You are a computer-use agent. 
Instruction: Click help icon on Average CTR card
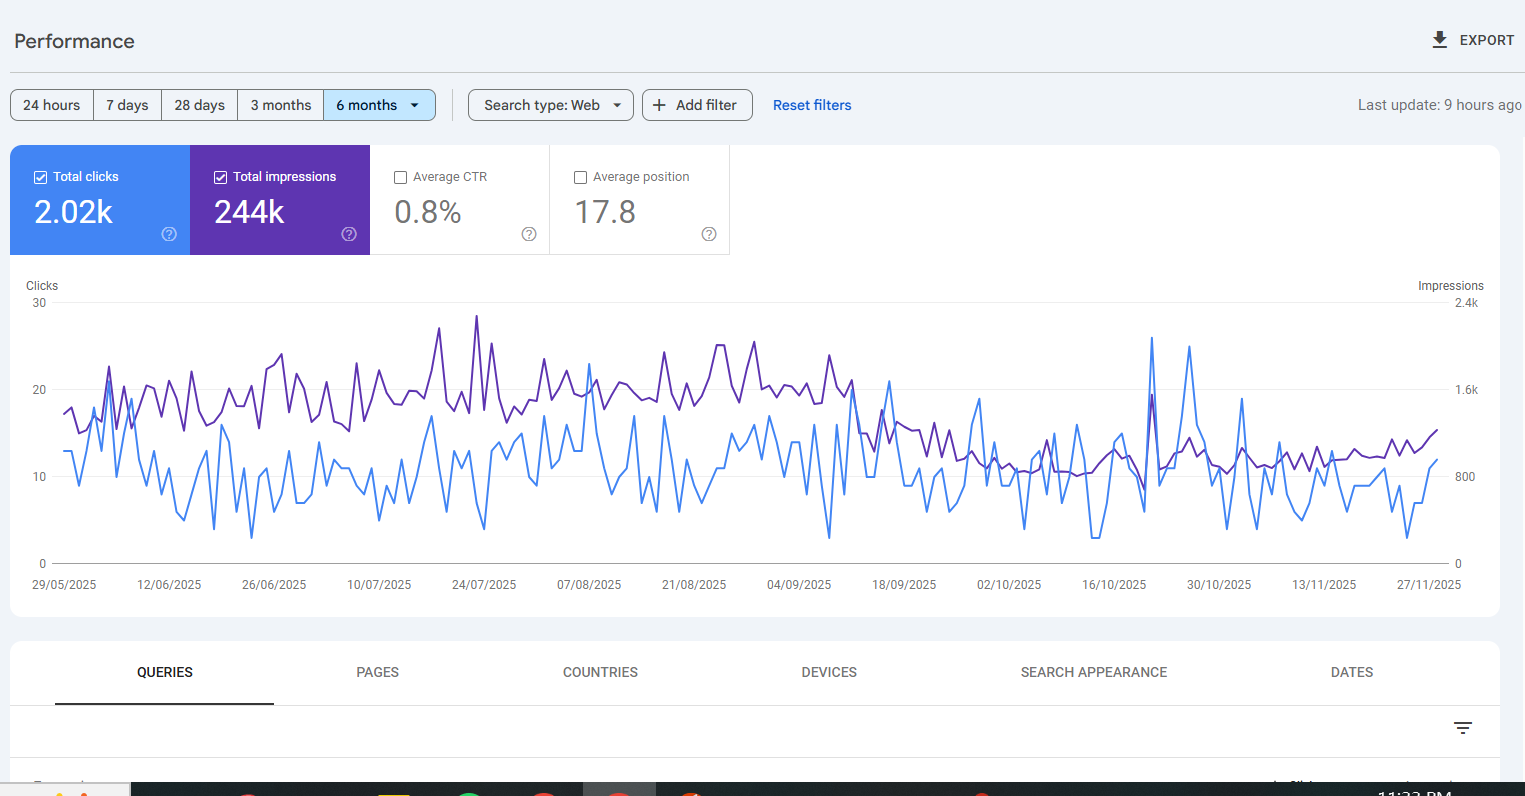[x=529, y=234]
